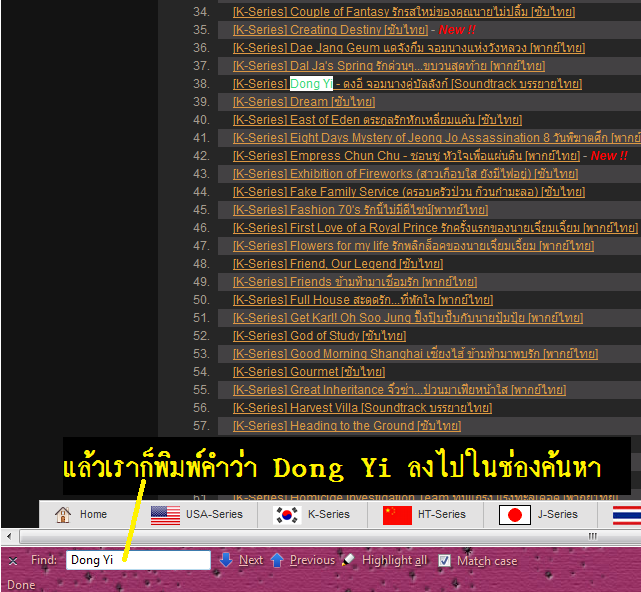Click the USA flag icon

(165, 515)
